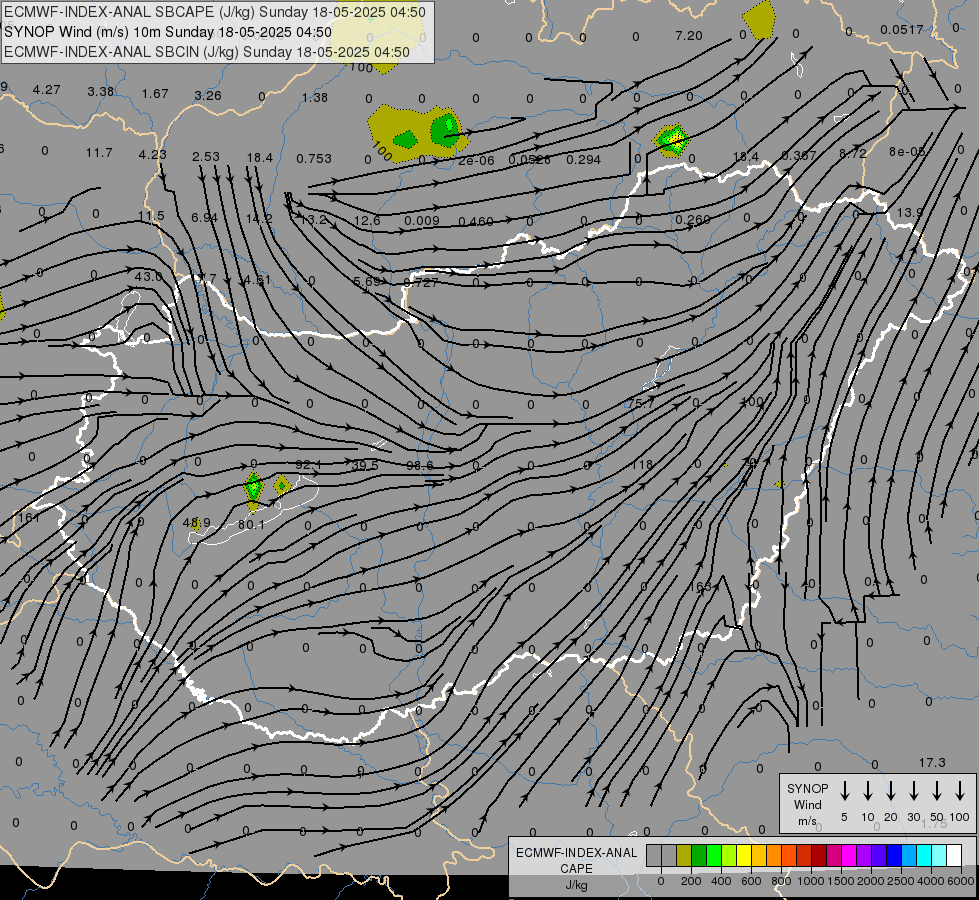This screenshot has height=900, width=979.
Task: Pick the bright cyan swatch above 4000
Action: coord(923,856)
